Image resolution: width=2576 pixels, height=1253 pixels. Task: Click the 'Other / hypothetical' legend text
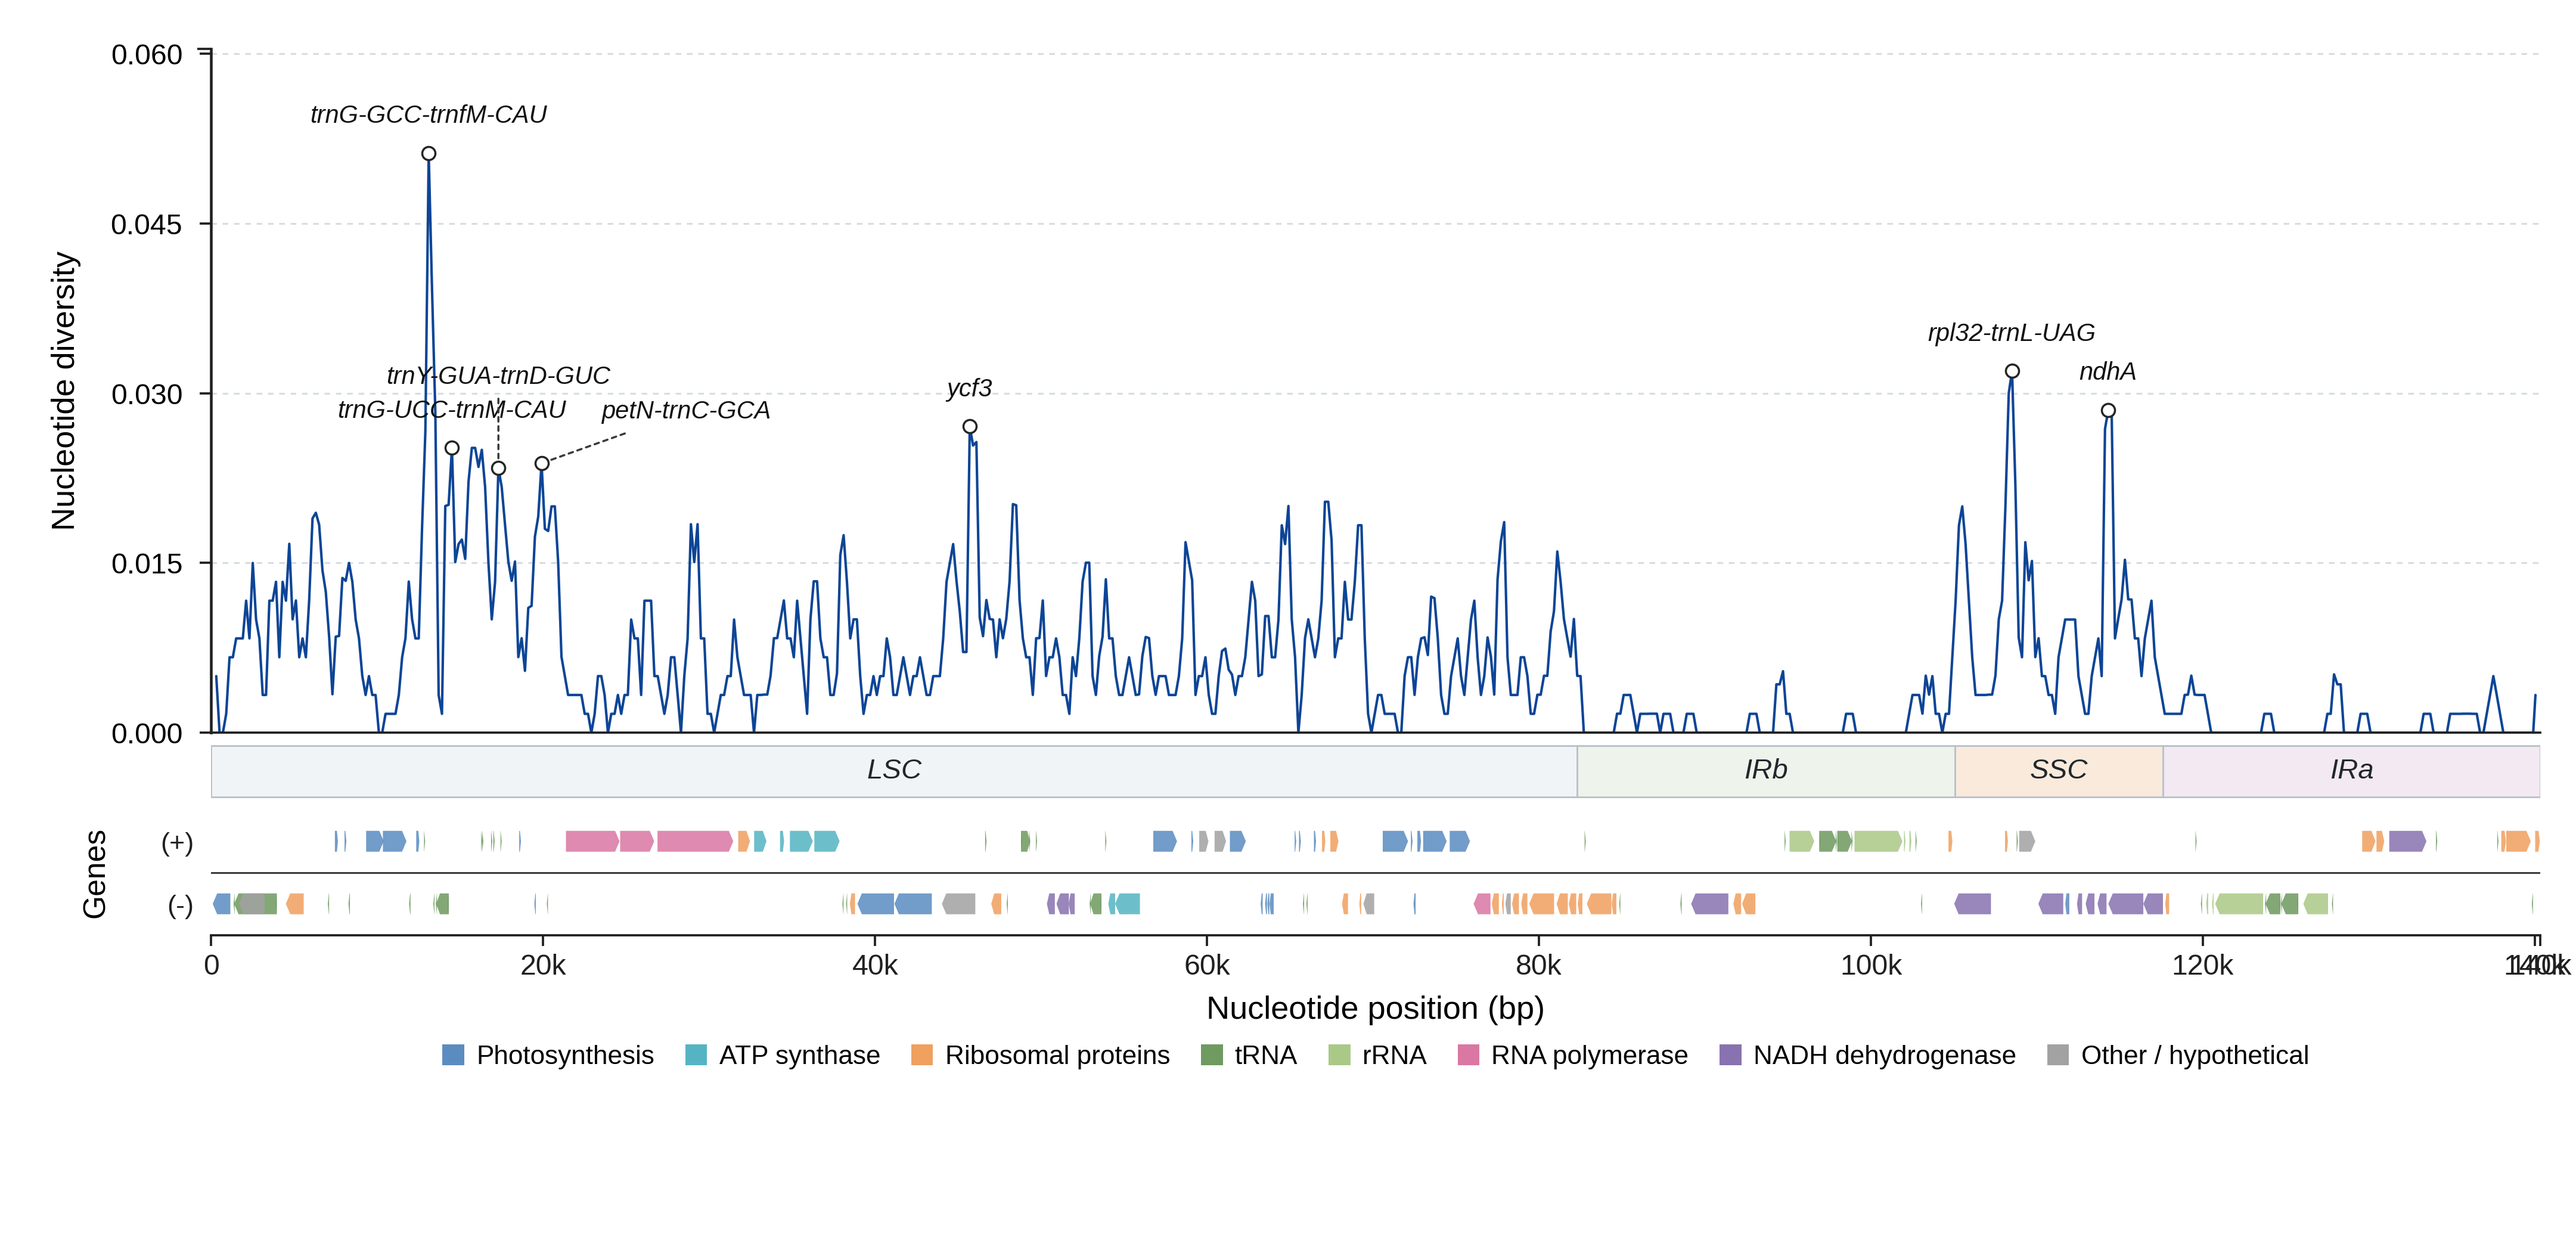(x=2195, y=1055)
